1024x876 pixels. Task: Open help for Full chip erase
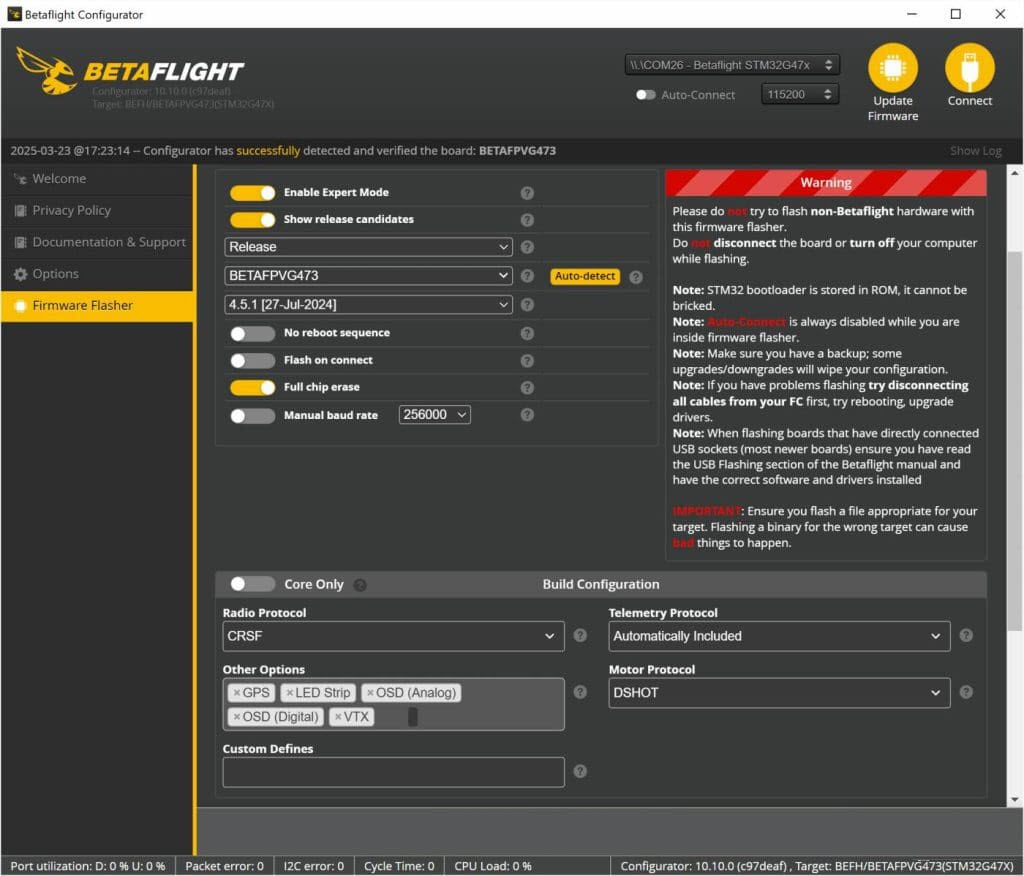click(527, 387)
